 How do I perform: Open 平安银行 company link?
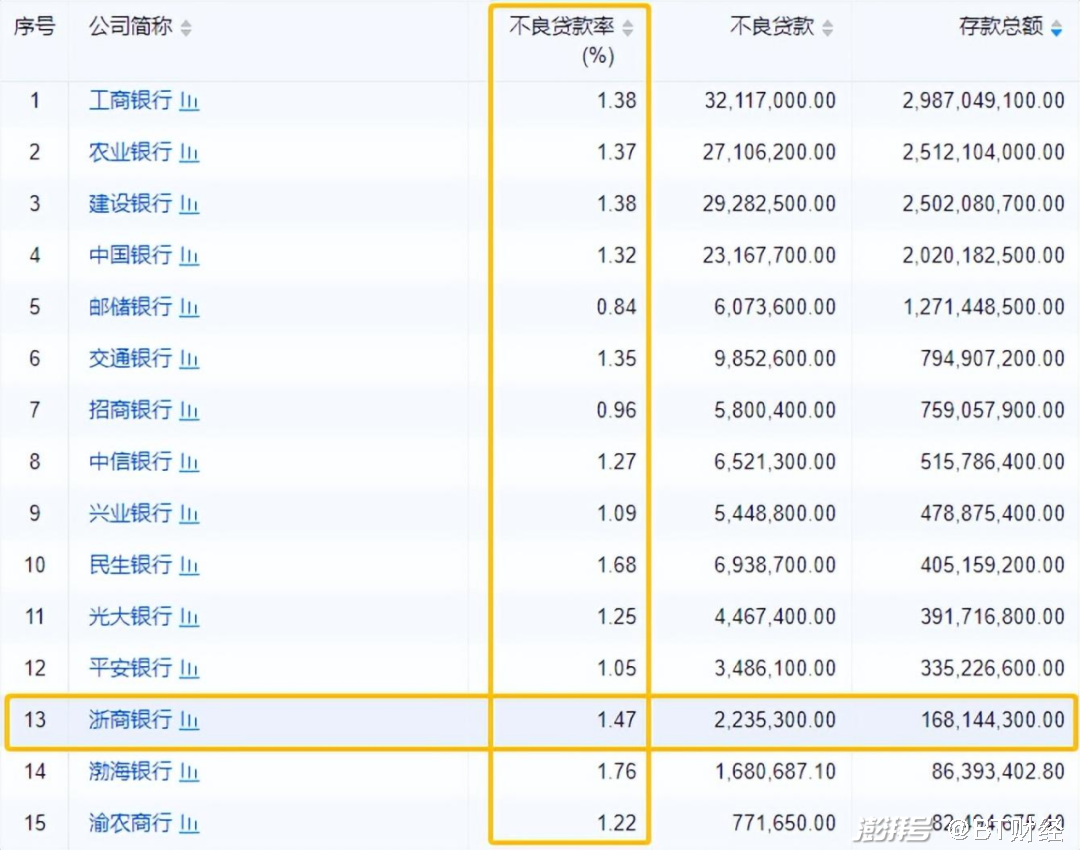coord(130,668)
